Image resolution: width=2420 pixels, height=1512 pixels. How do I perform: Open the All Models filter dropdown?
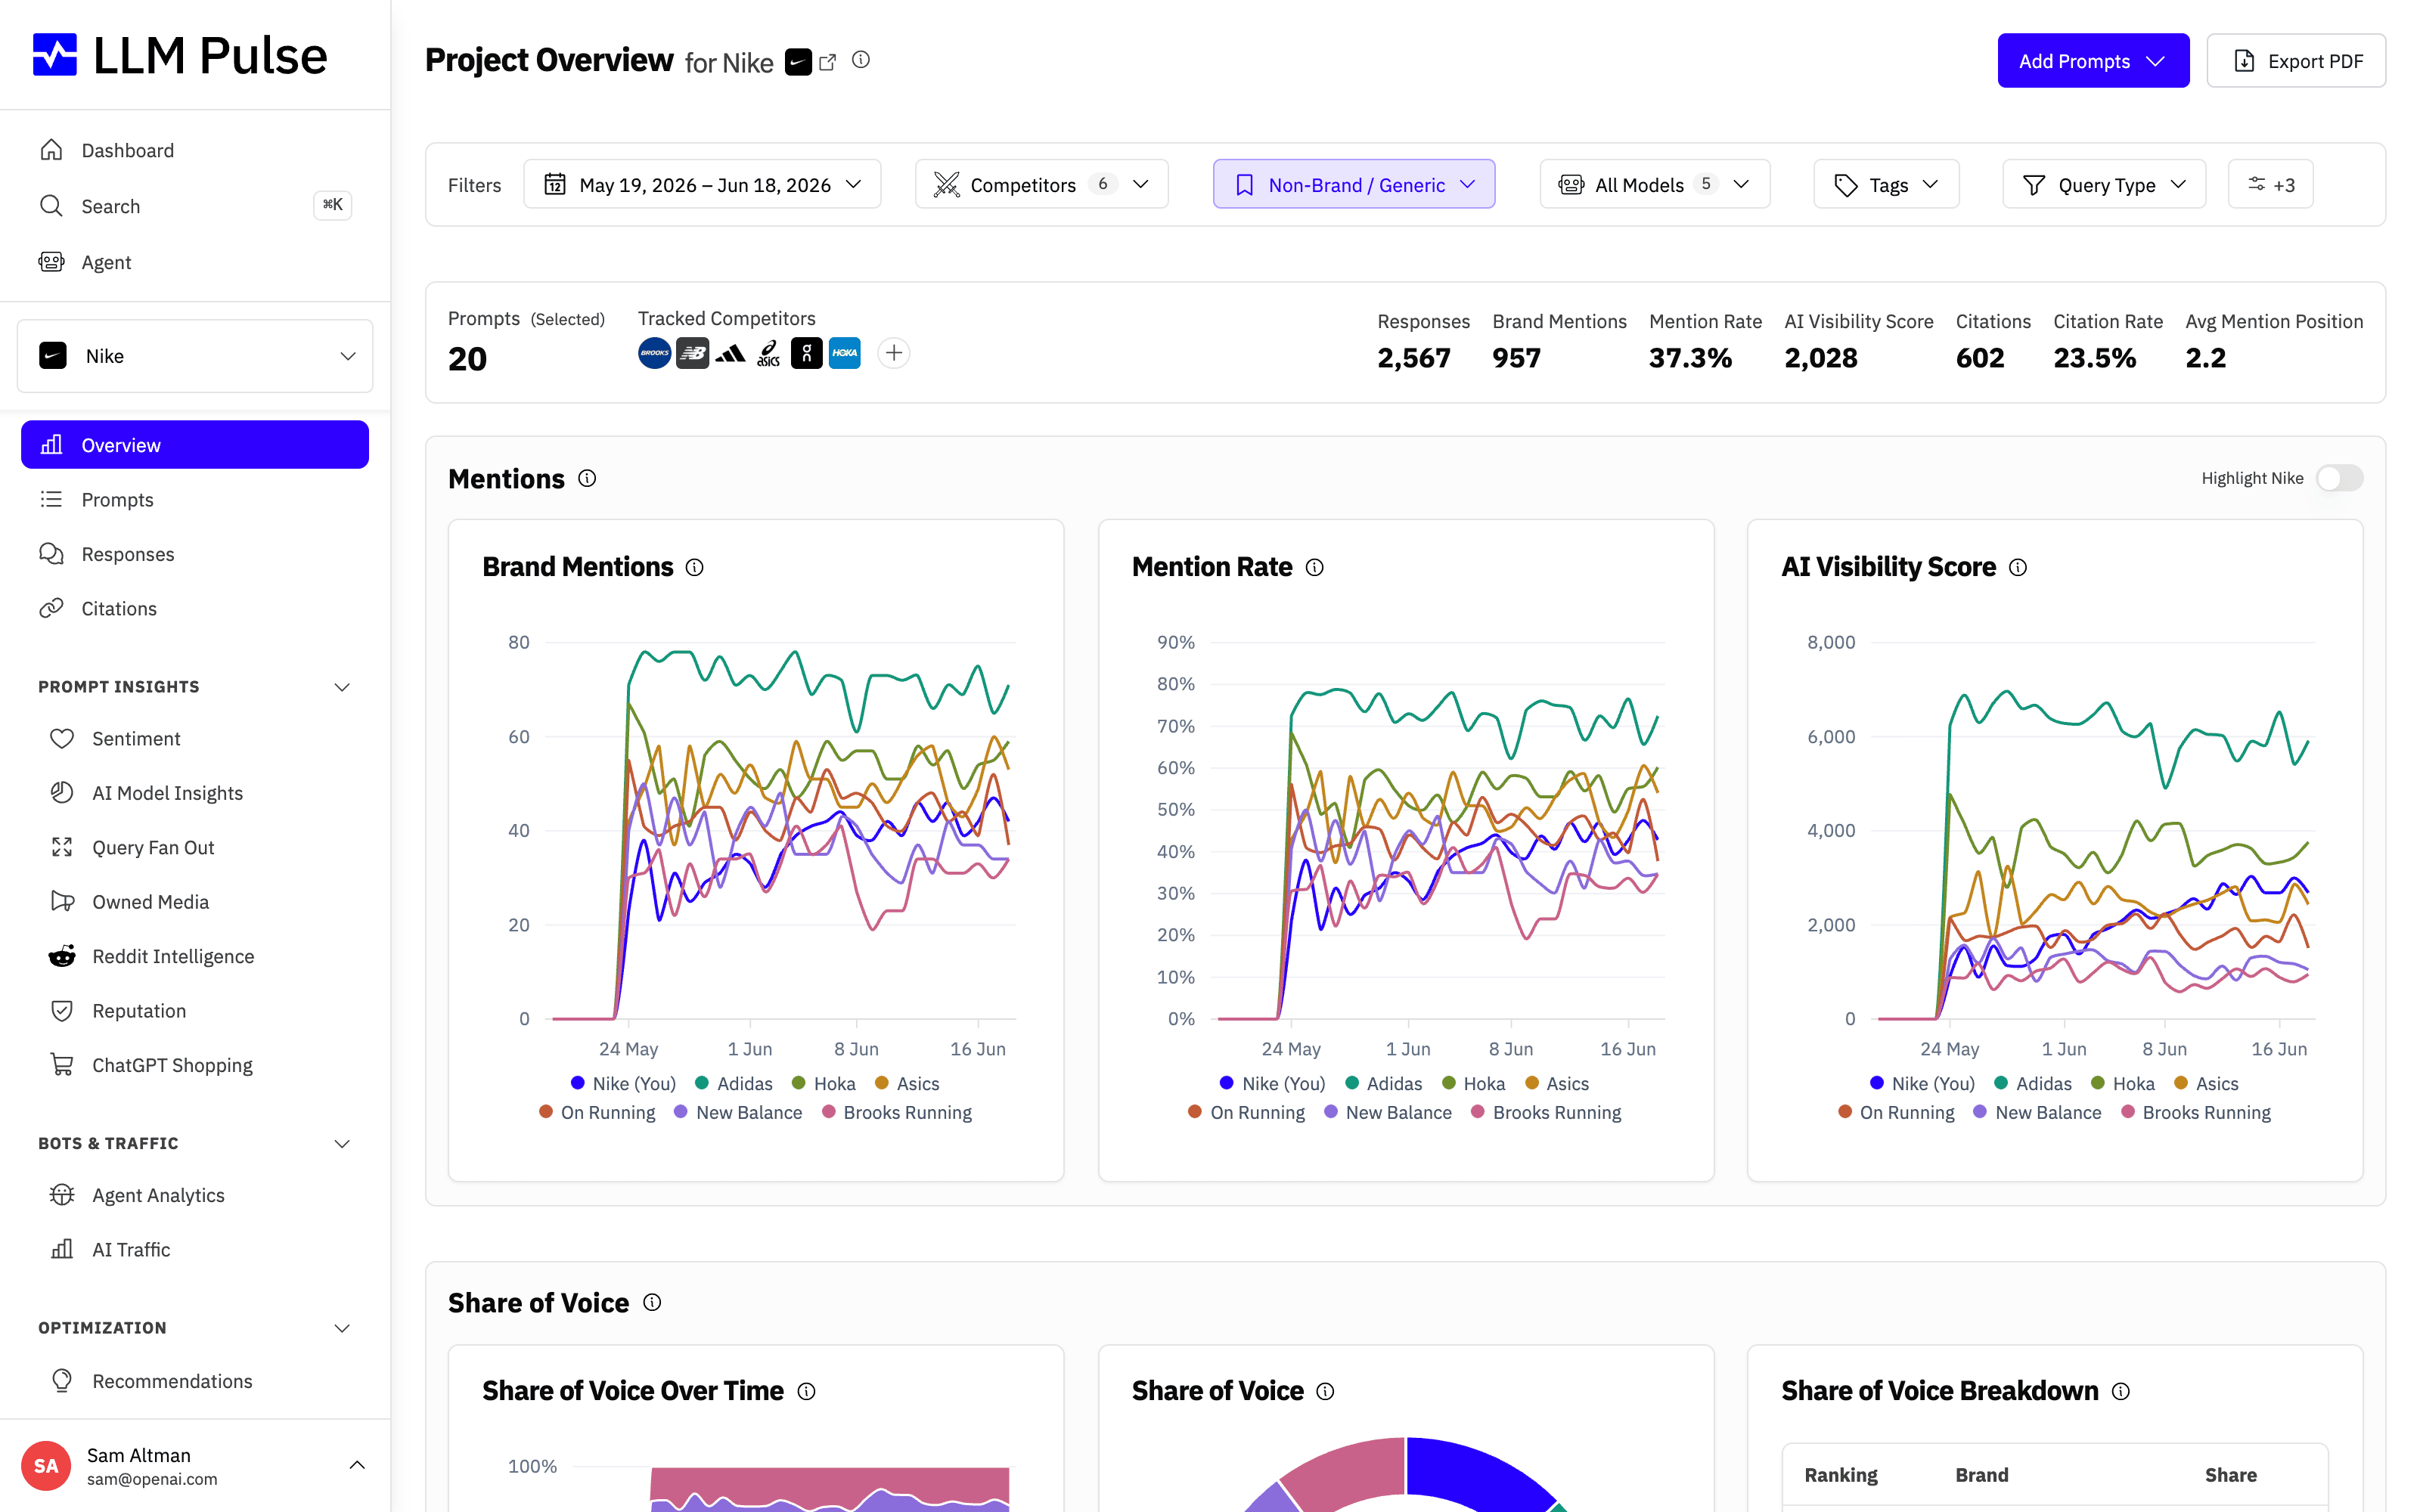pos(1654,185)
